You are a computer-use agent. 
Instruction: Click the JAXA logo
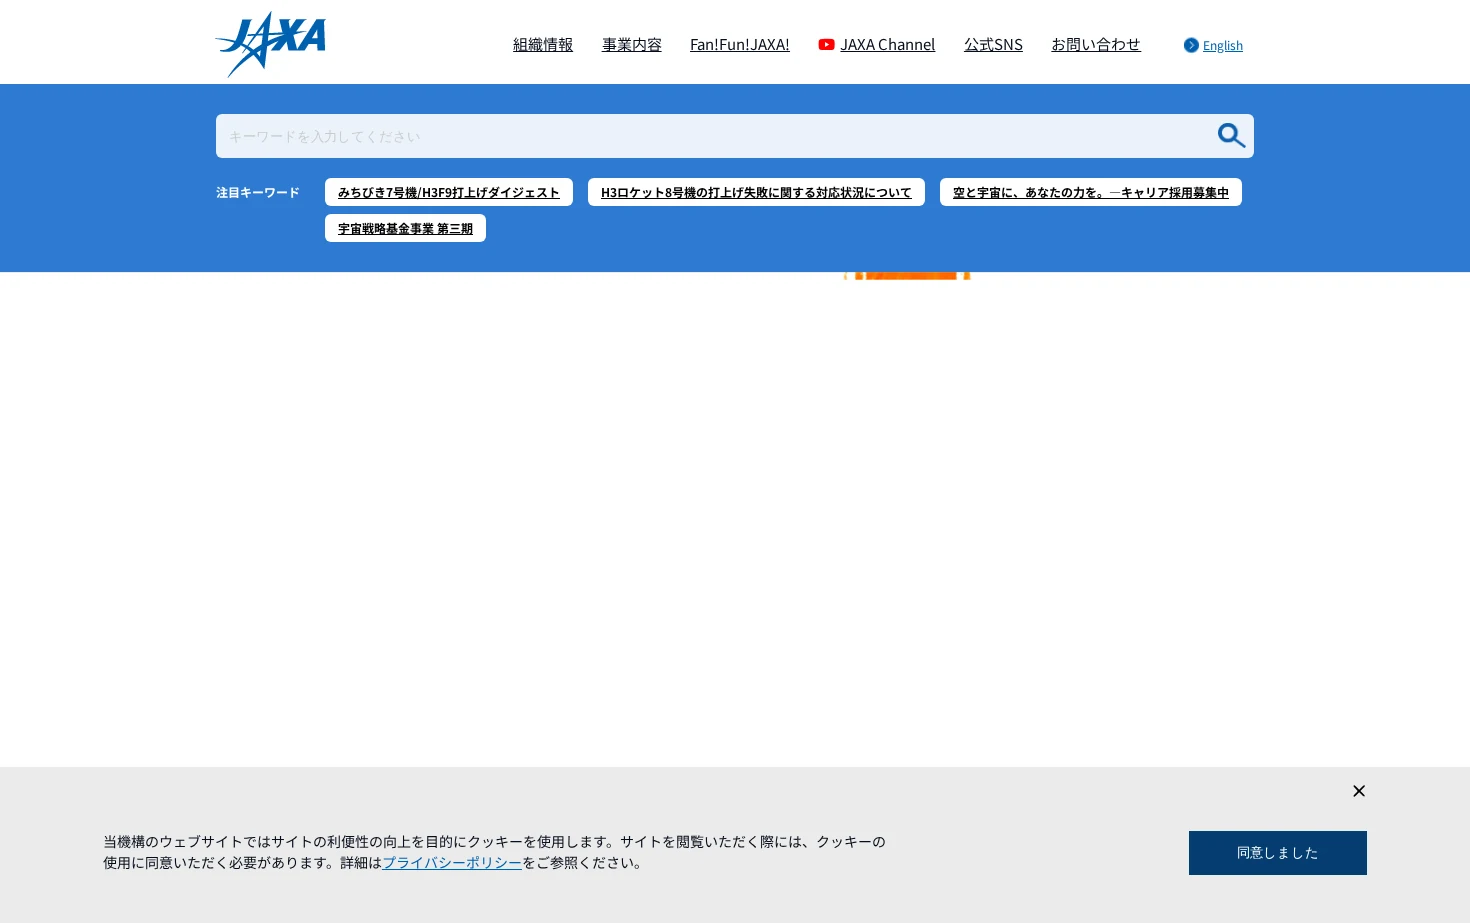pyautogui.click(x=270, y=44)
